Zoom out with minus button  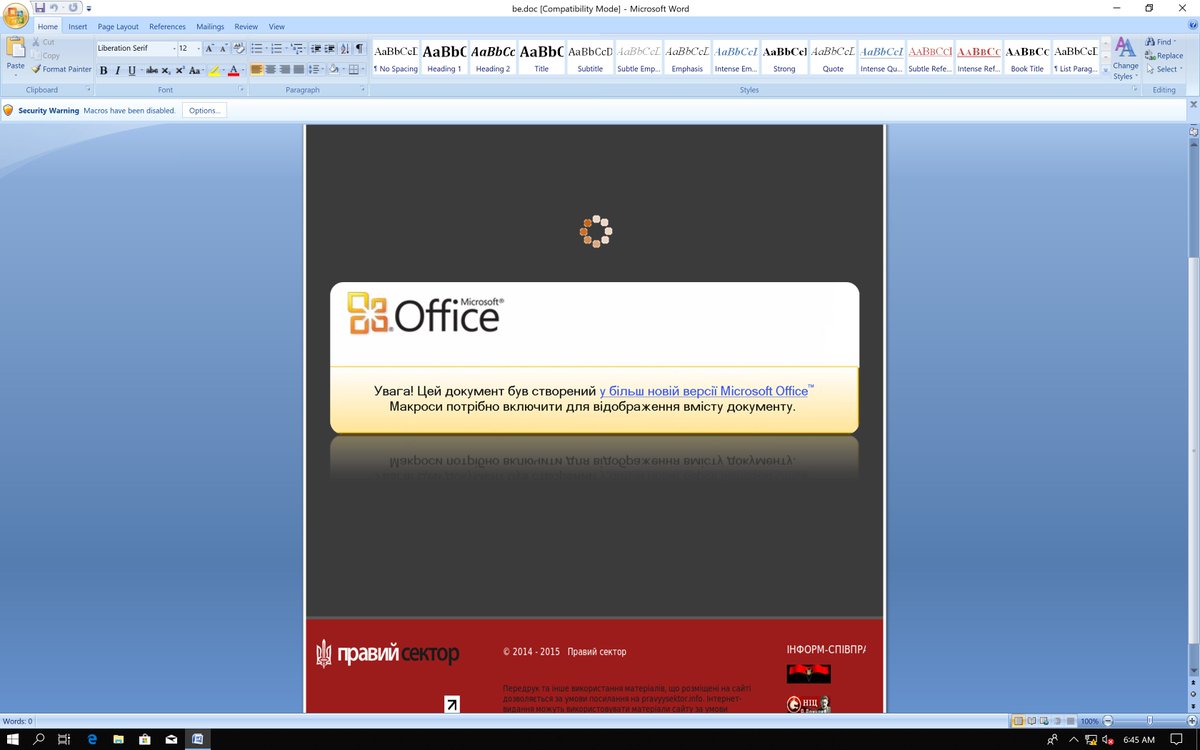(1108, 720)
